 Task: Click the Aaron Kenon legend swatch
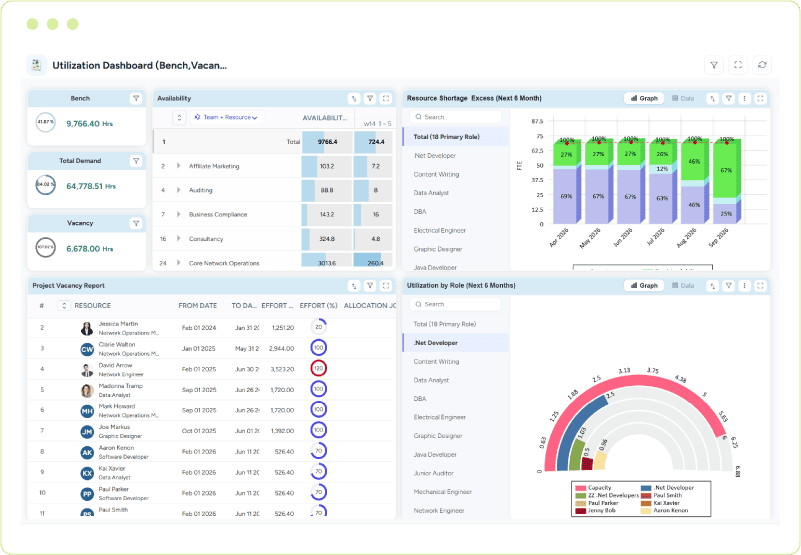646,511
